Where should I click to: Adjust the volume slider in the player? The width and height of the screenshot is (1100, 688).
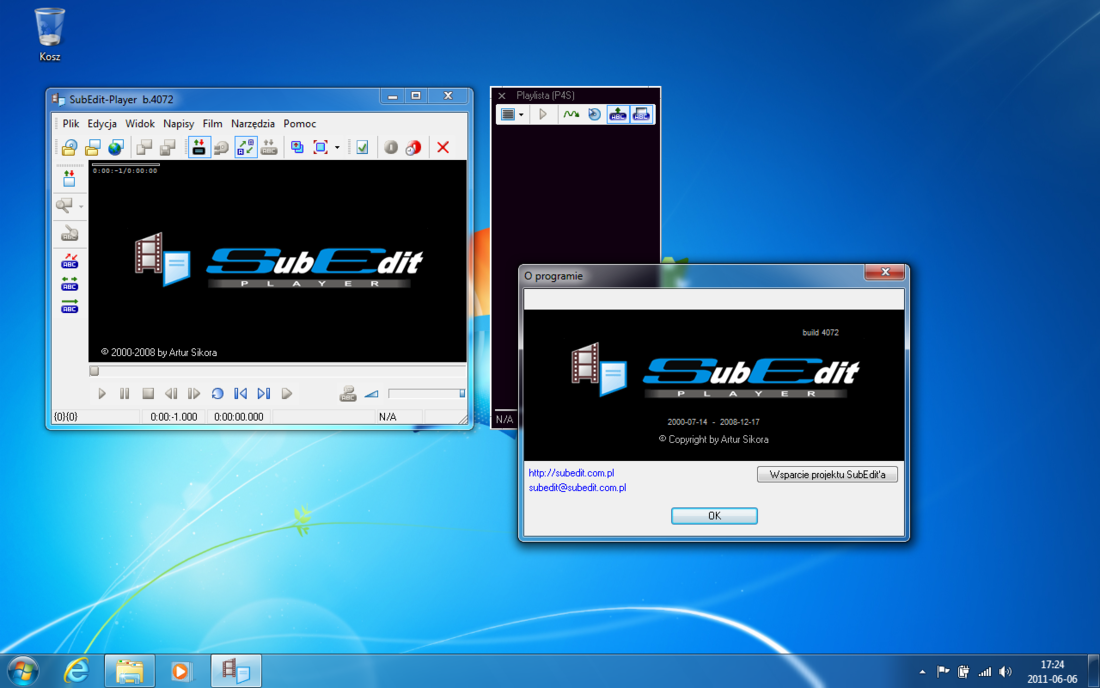pos(427,393)
